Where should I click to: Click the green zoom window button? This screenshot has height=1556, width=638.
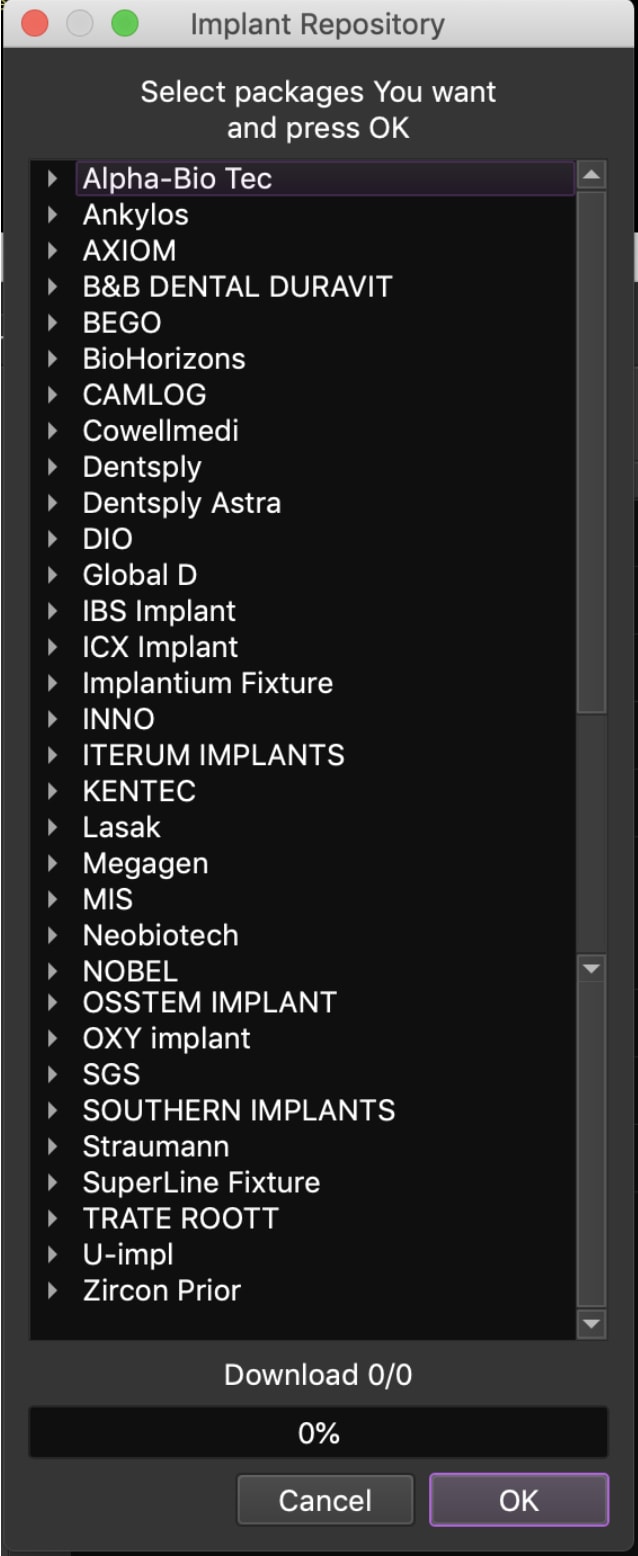[x=125, y=24]
